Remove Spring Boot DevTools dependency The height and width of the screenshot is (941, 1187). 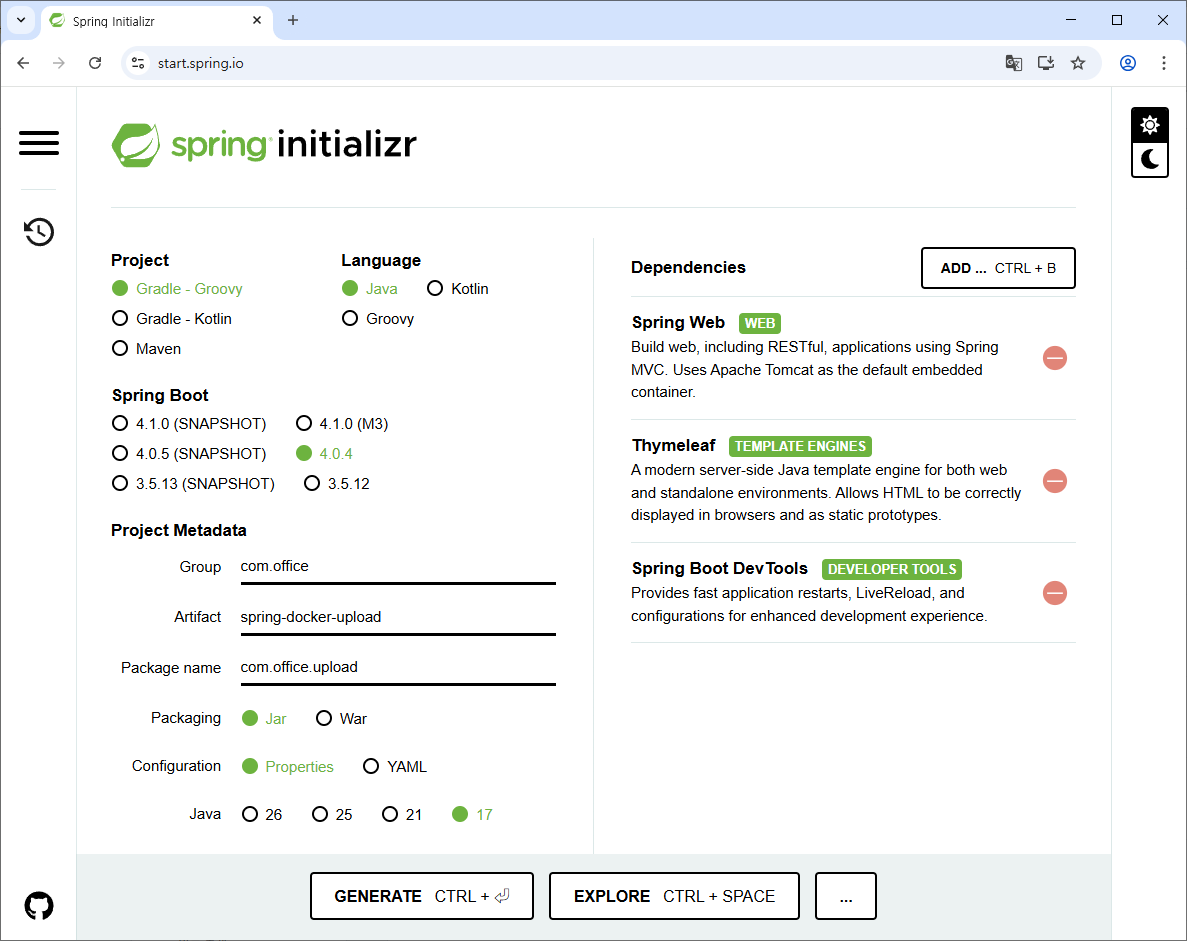tap(1055, 593)
